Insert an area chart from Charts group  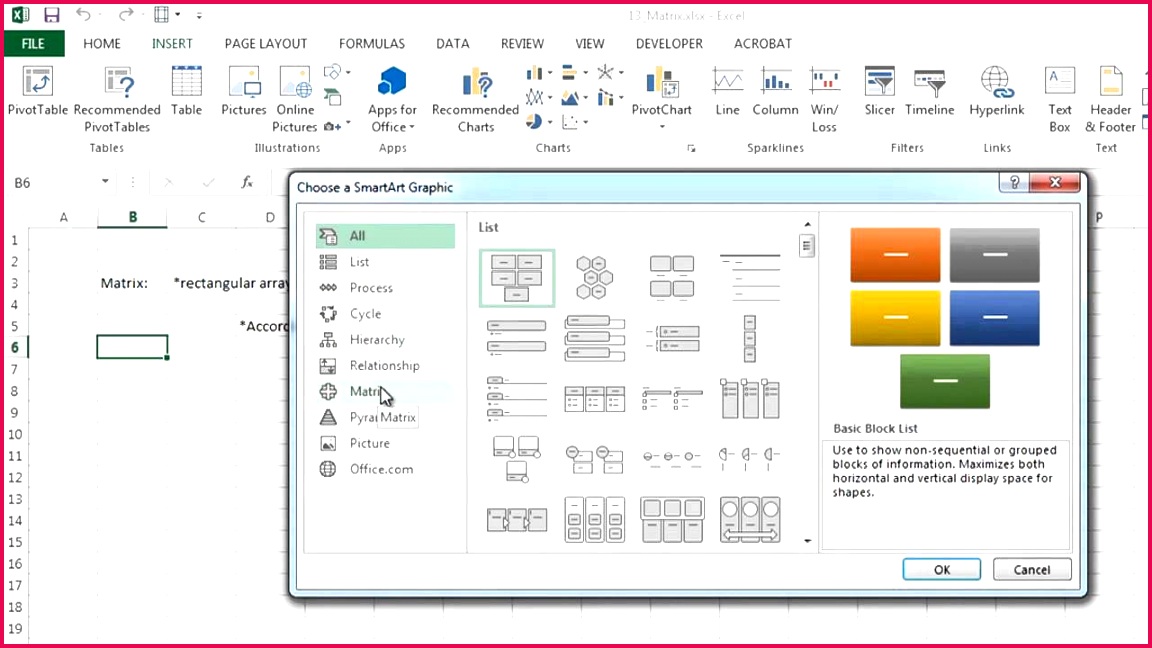point(569,97)
